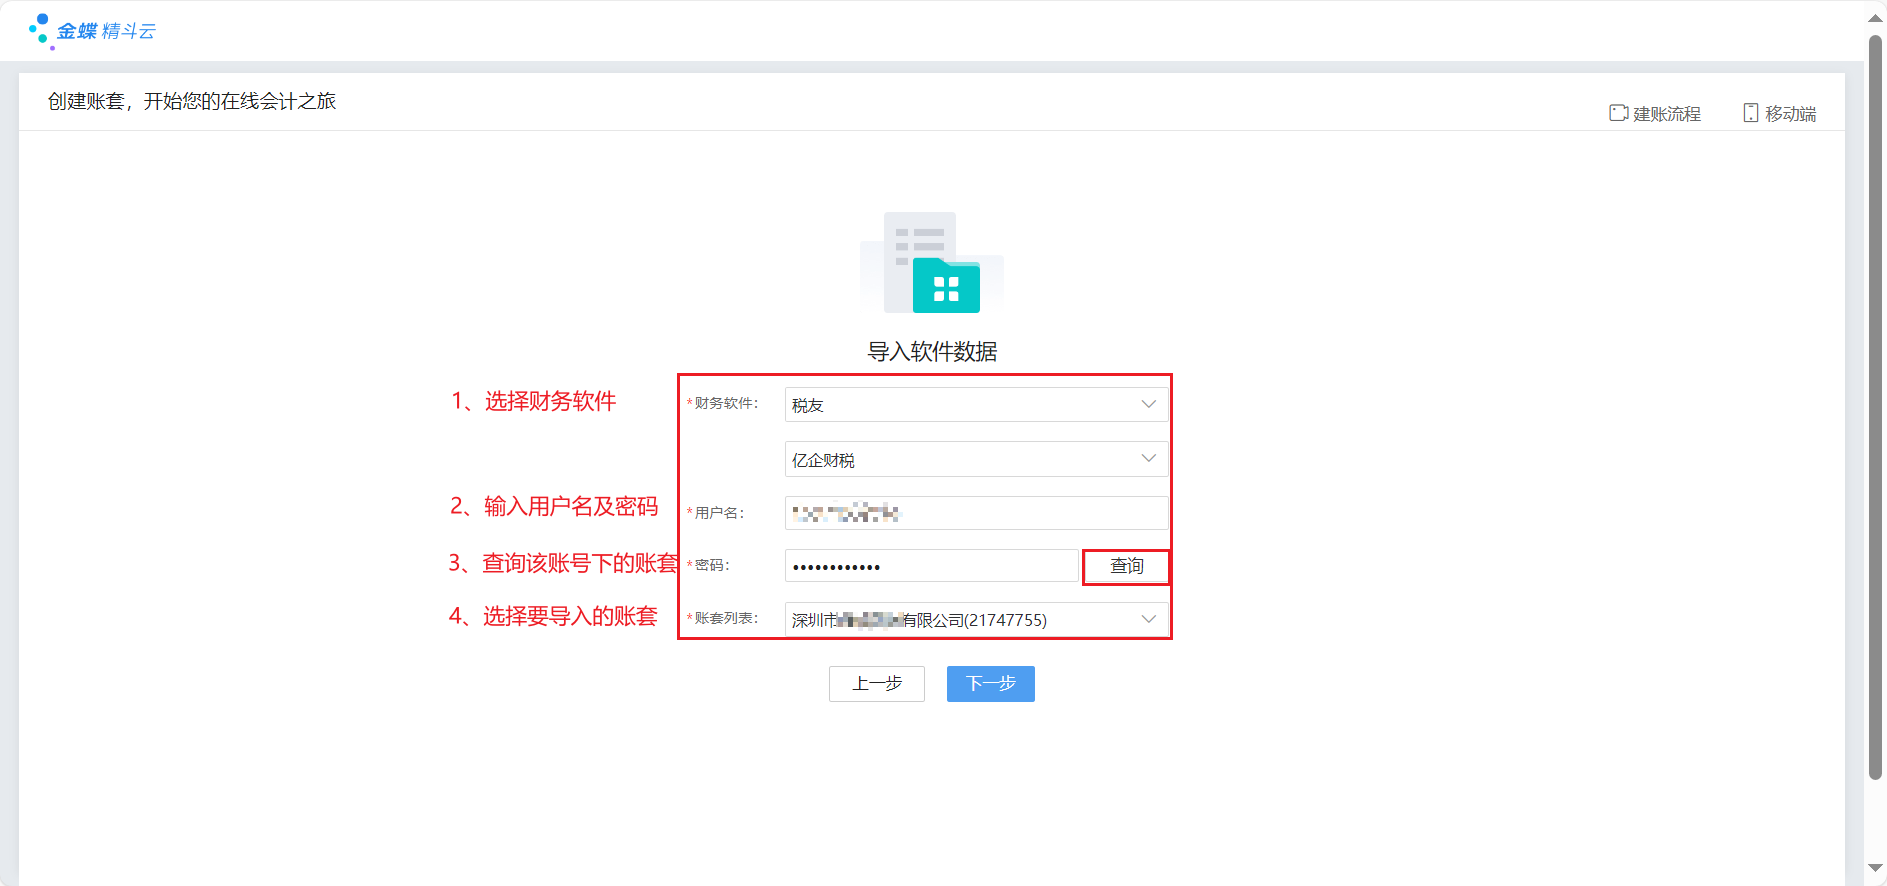The image size is (1887, 886).
Task: Open the 移动端 phone icon
Action: [1750, 113]
